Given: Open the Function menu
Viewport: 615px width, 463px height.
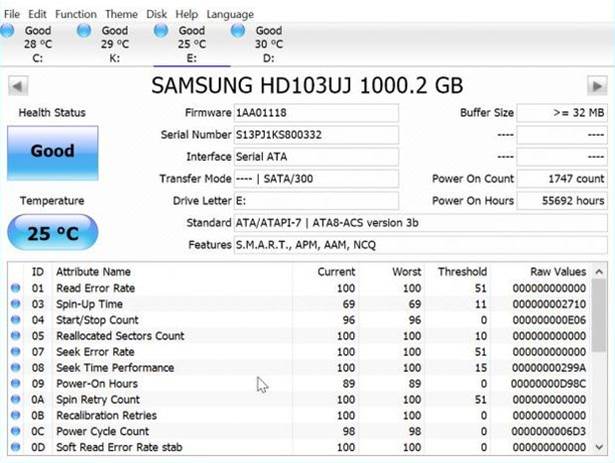Looking at the screenshot, I should tap(76, 14).
